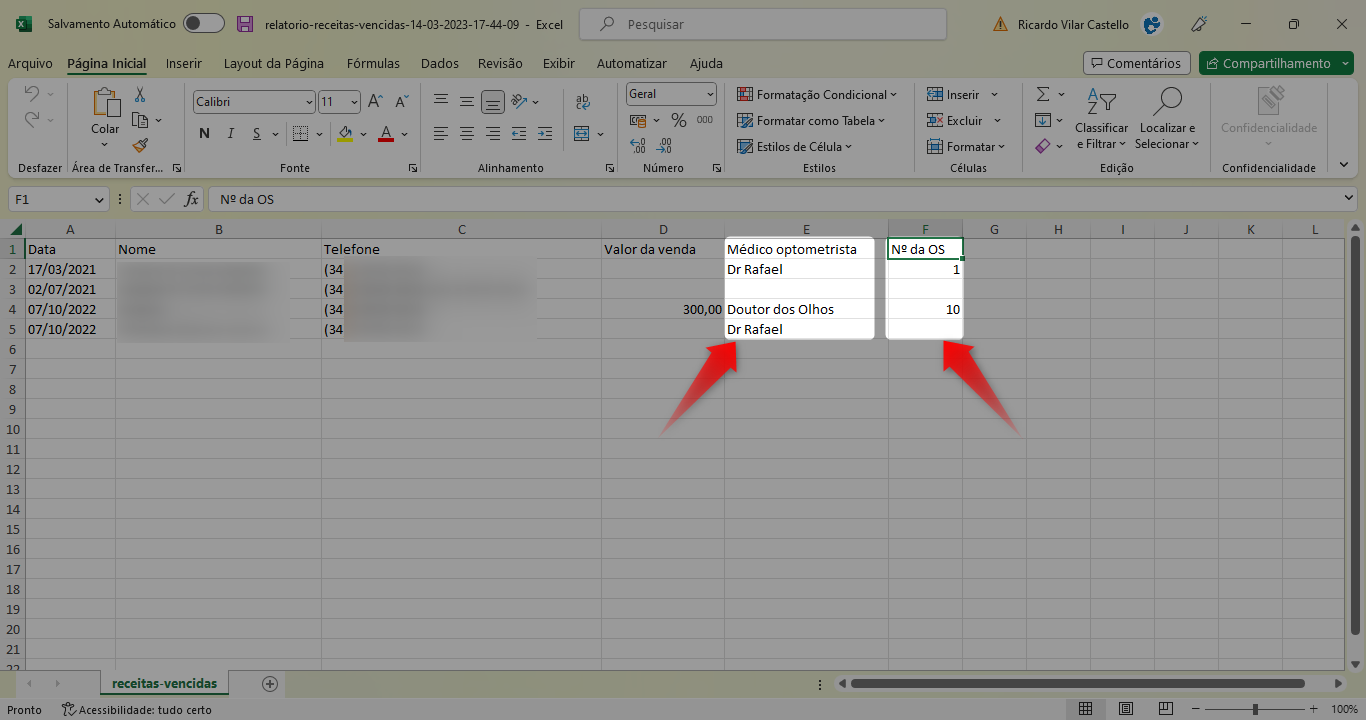
Task: Click the Format Painter brush icon
Action: point(140,145)
